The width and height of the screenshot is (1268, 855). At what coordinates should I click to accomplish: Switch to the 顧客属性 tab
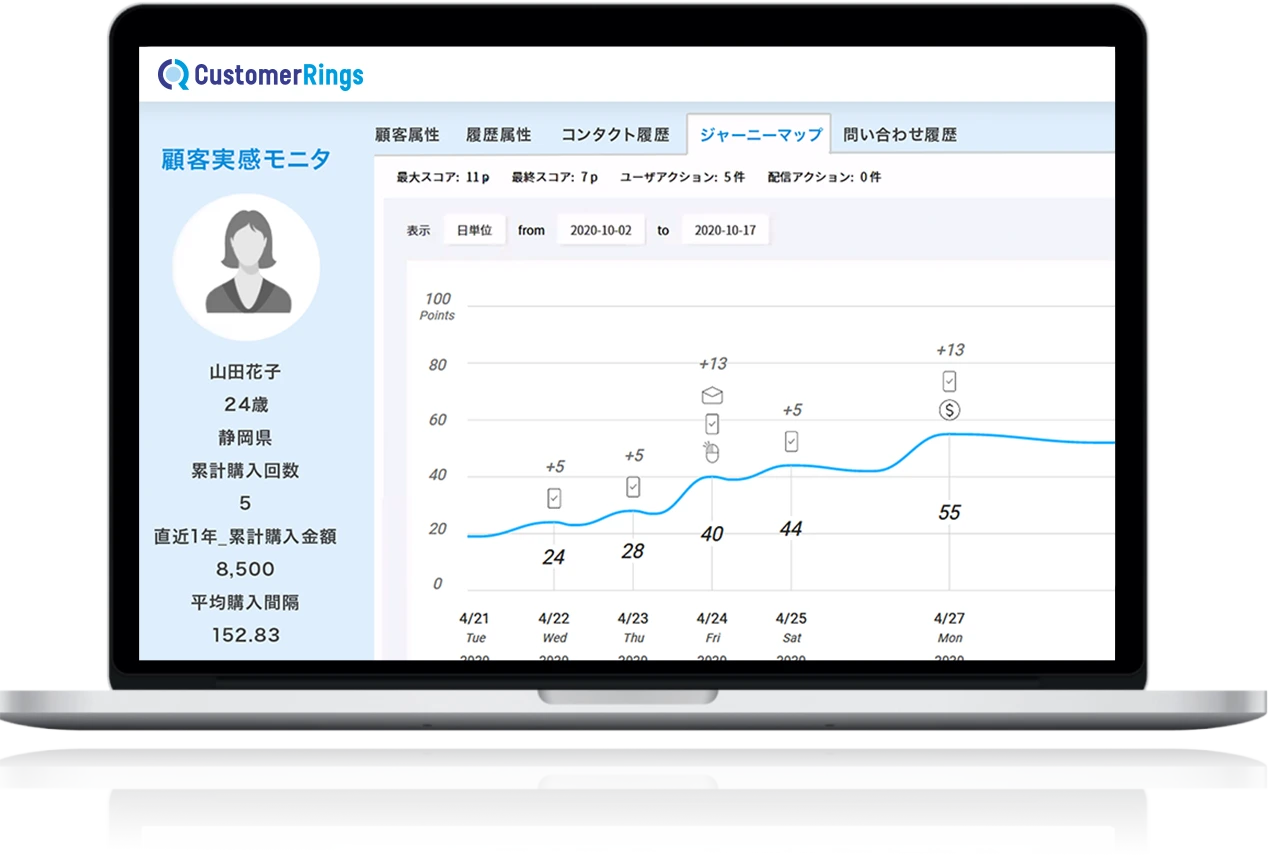[x=407, y=135]
